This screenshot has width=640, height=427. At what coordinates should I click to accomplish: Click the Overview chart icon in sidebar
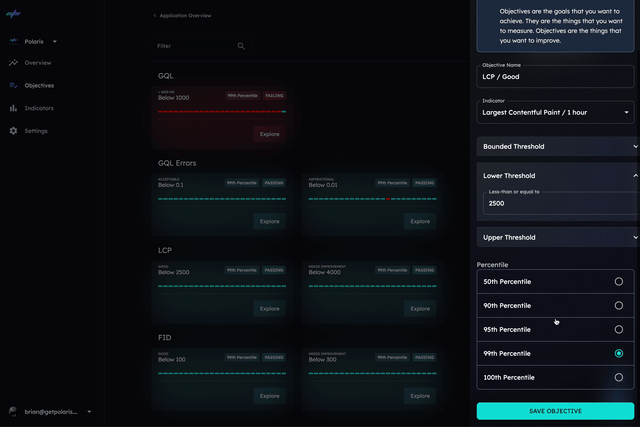[x=13, y=63]
